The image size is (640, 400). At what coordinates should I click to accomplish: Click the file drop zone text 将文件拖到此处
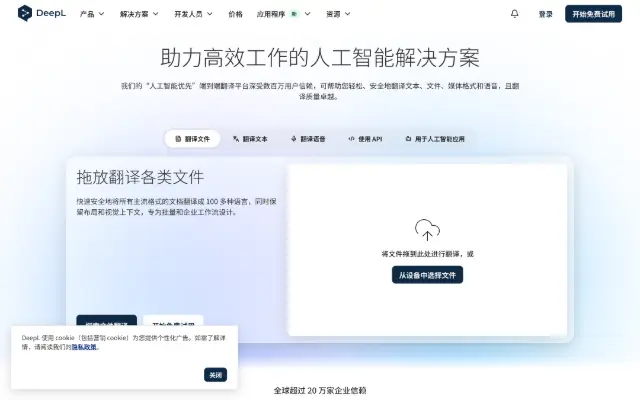427,253
